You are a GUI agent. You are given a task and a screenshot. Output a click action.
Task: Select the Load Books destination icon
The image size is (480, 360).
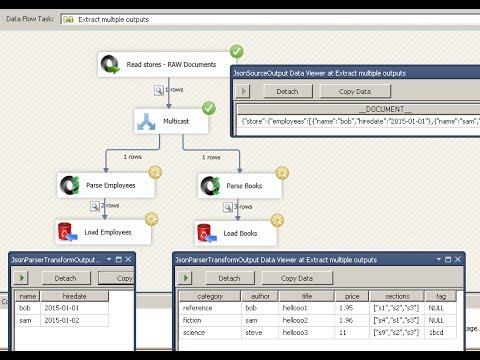(x=207, y=233)
